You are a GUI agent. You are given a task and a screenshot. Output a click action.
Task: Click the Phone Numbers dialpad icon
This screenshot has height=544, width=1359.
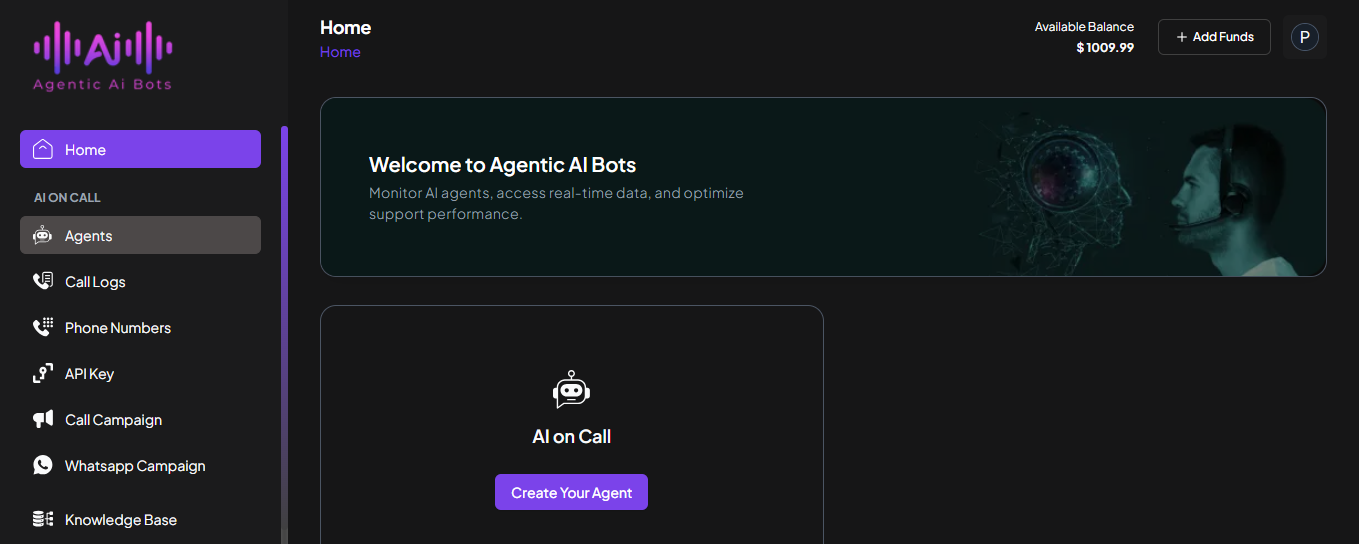coord(43,328)
